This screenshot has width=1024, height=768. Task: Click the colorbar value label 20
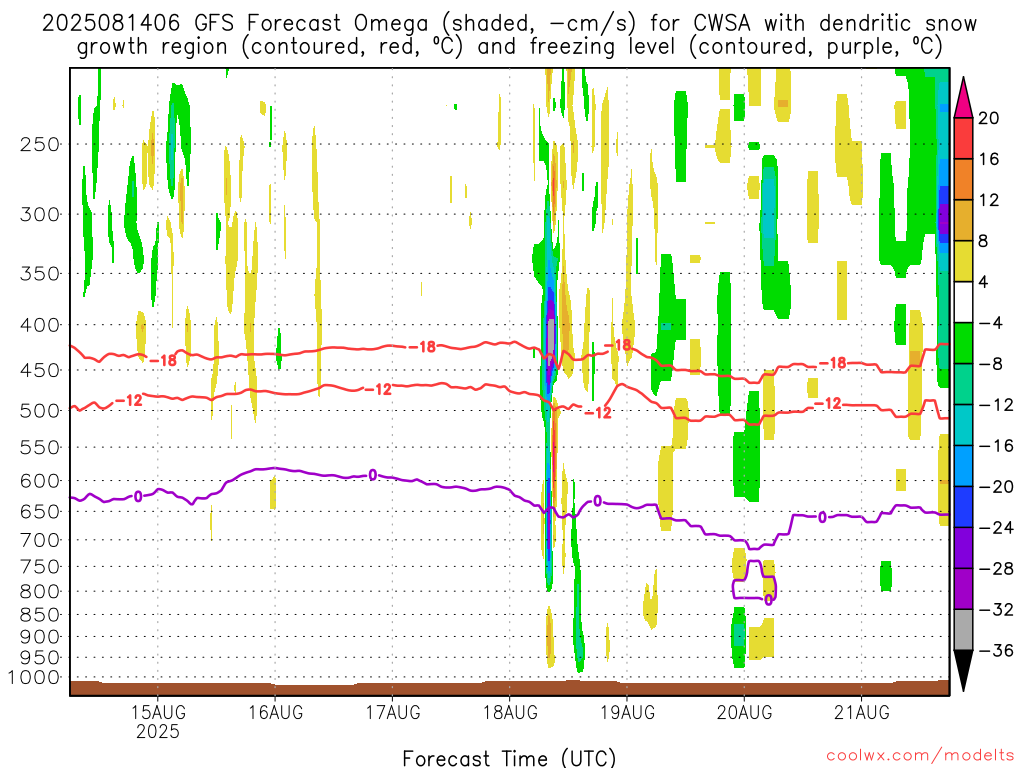pos(988,118)
